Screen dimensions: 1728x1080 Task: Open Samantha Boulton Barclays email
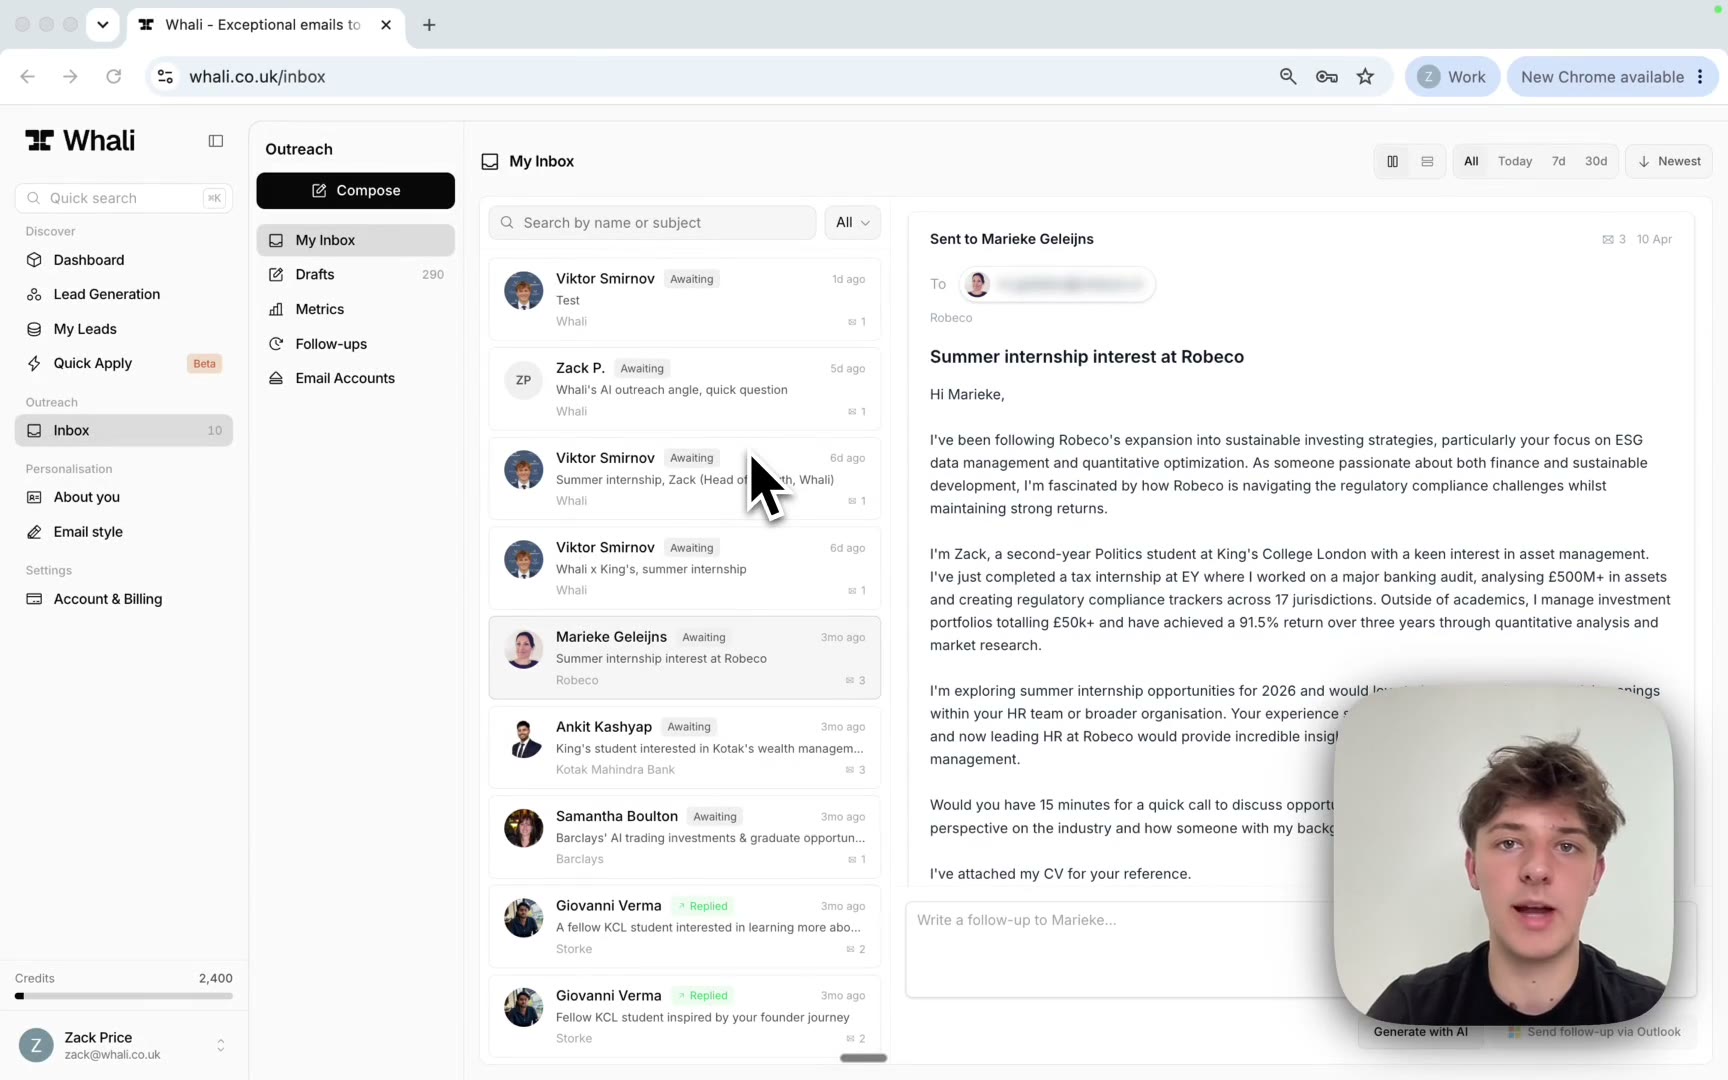pyautogui.click(x=685, y=837)
